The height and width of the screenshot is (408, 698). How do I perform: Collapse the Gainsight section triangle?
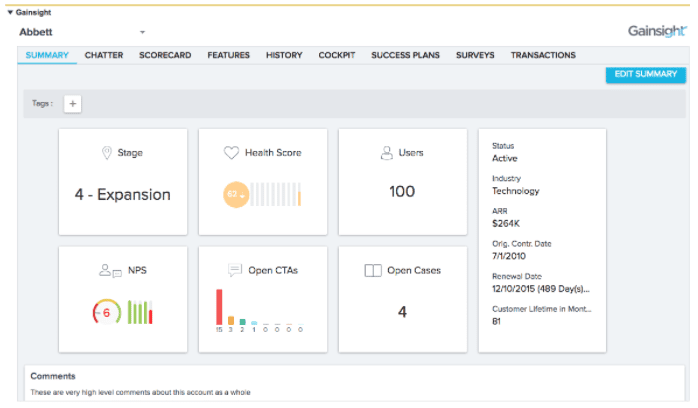coord(10,12)
